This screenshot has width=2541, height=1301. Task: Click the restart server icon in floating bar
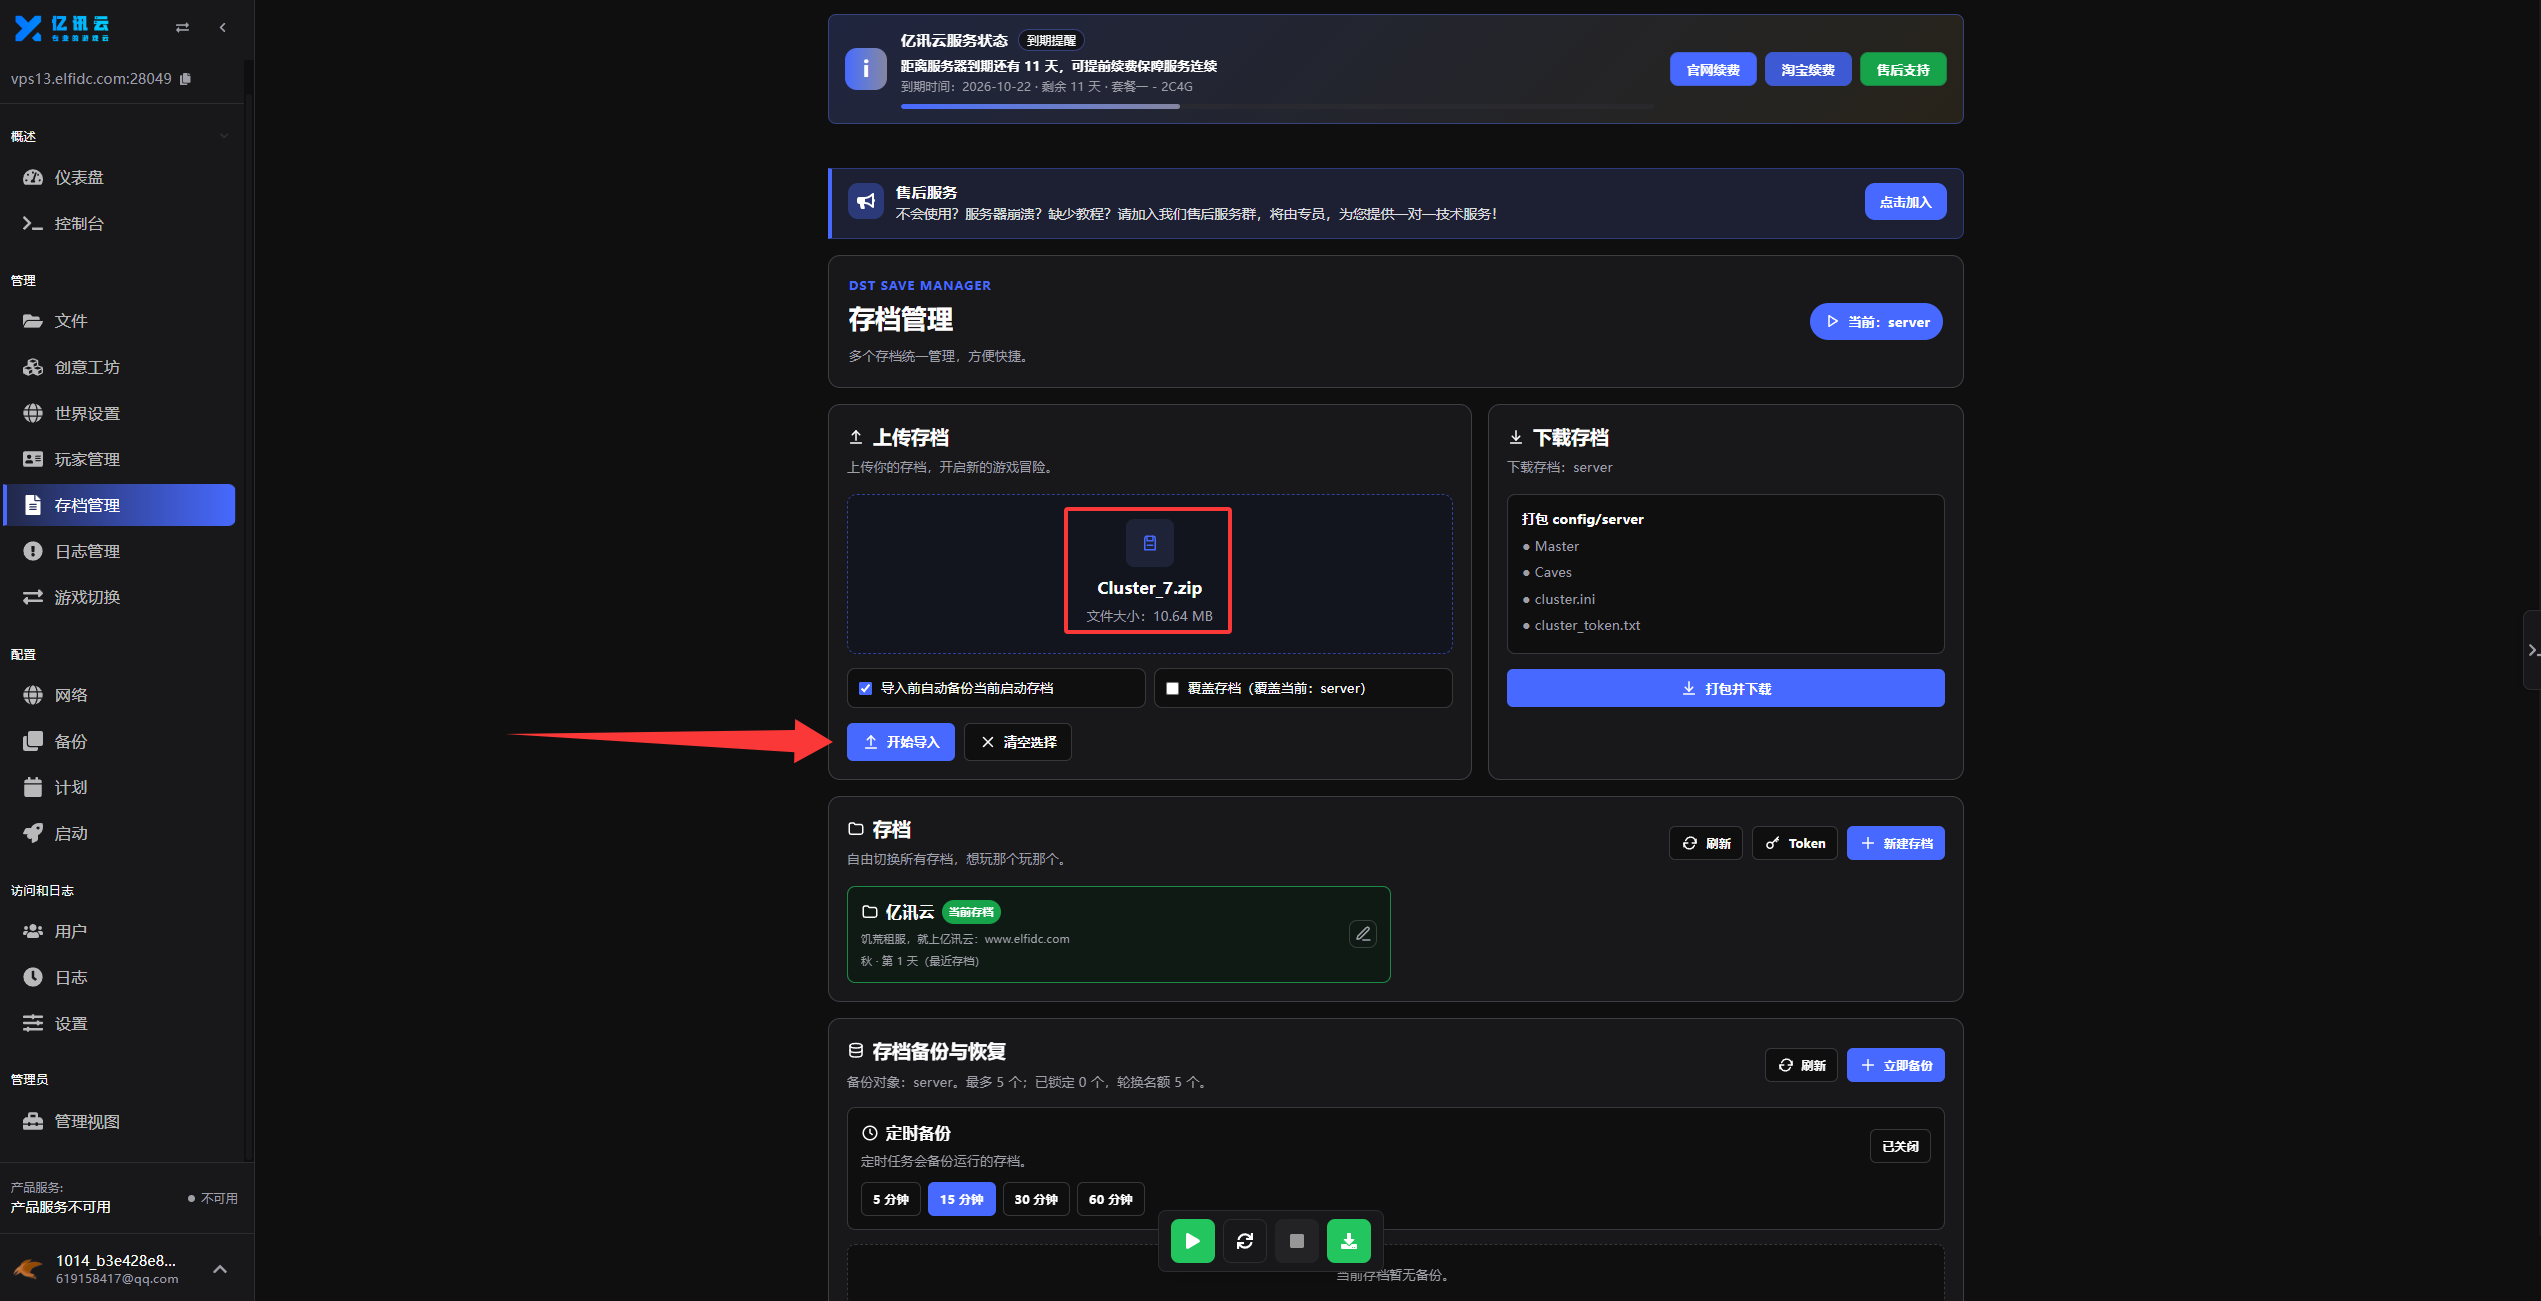pos(1244,1241)
